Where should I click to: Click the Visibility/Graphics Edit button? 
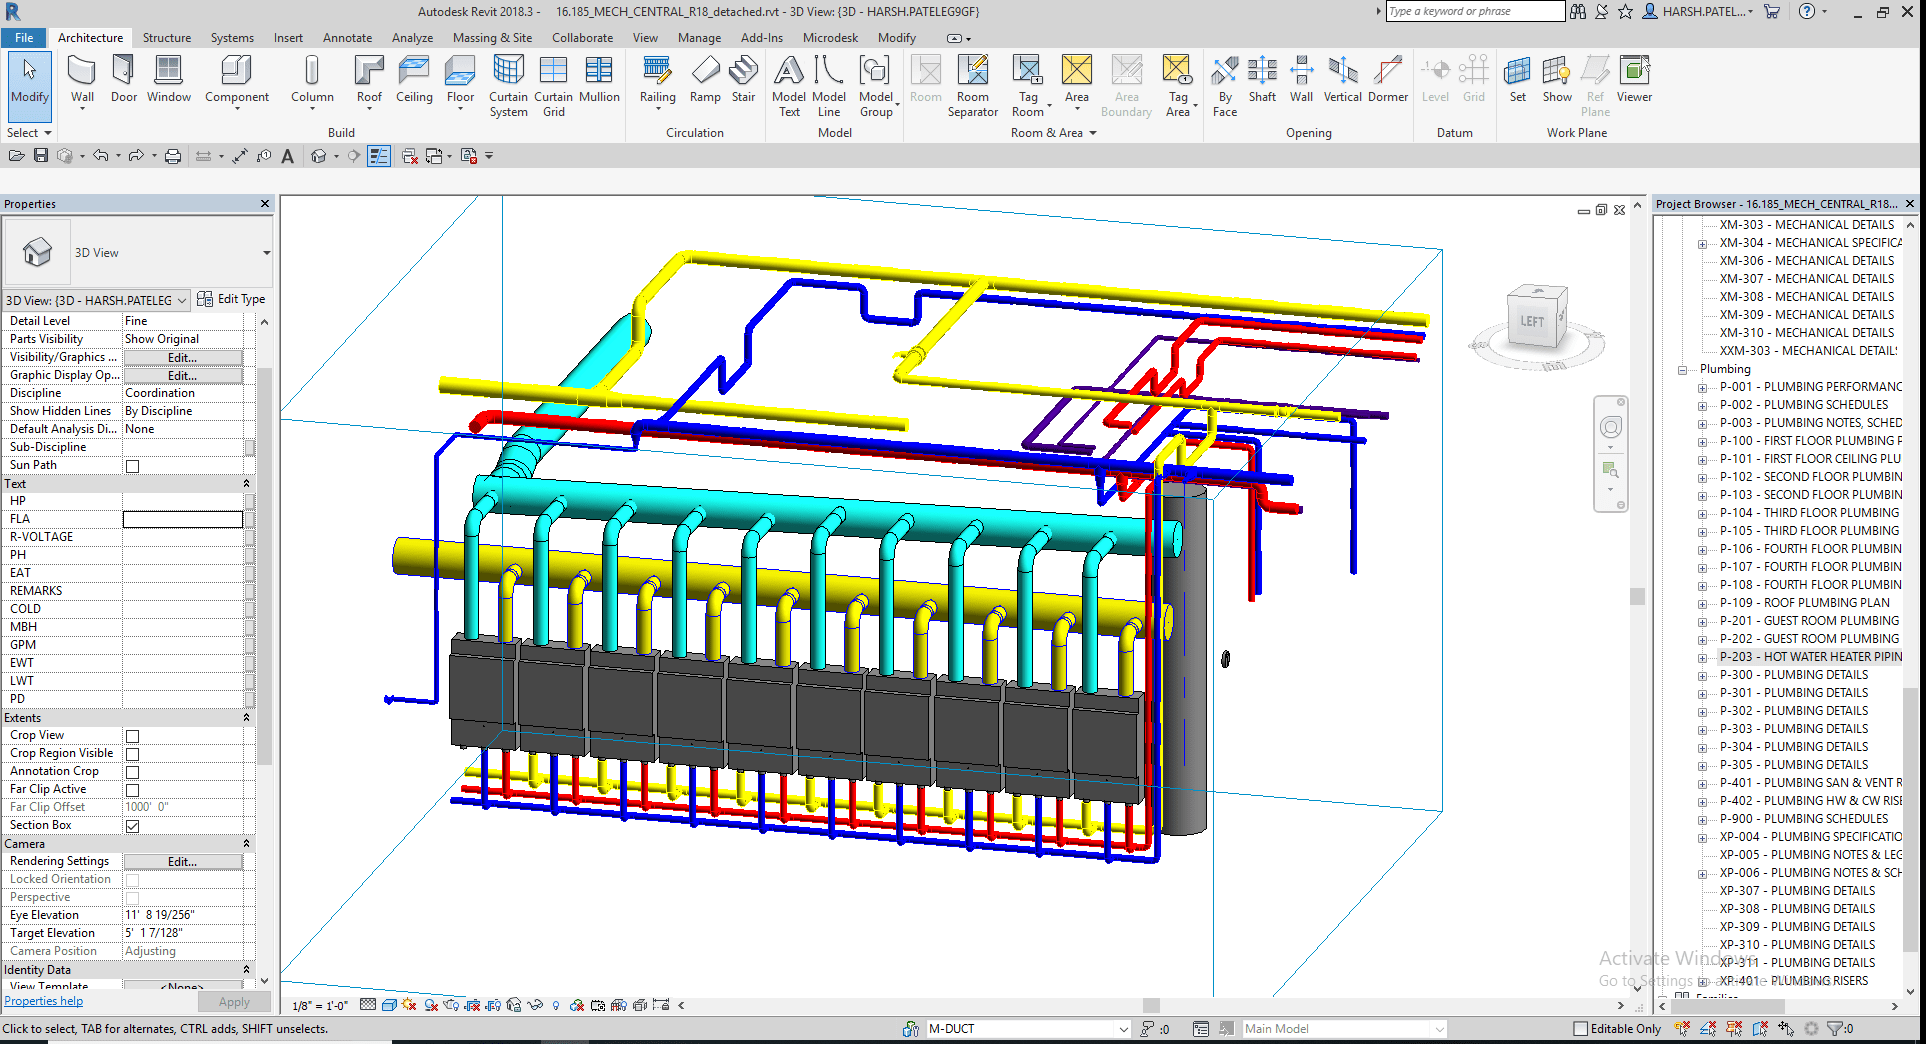point(182,357)
